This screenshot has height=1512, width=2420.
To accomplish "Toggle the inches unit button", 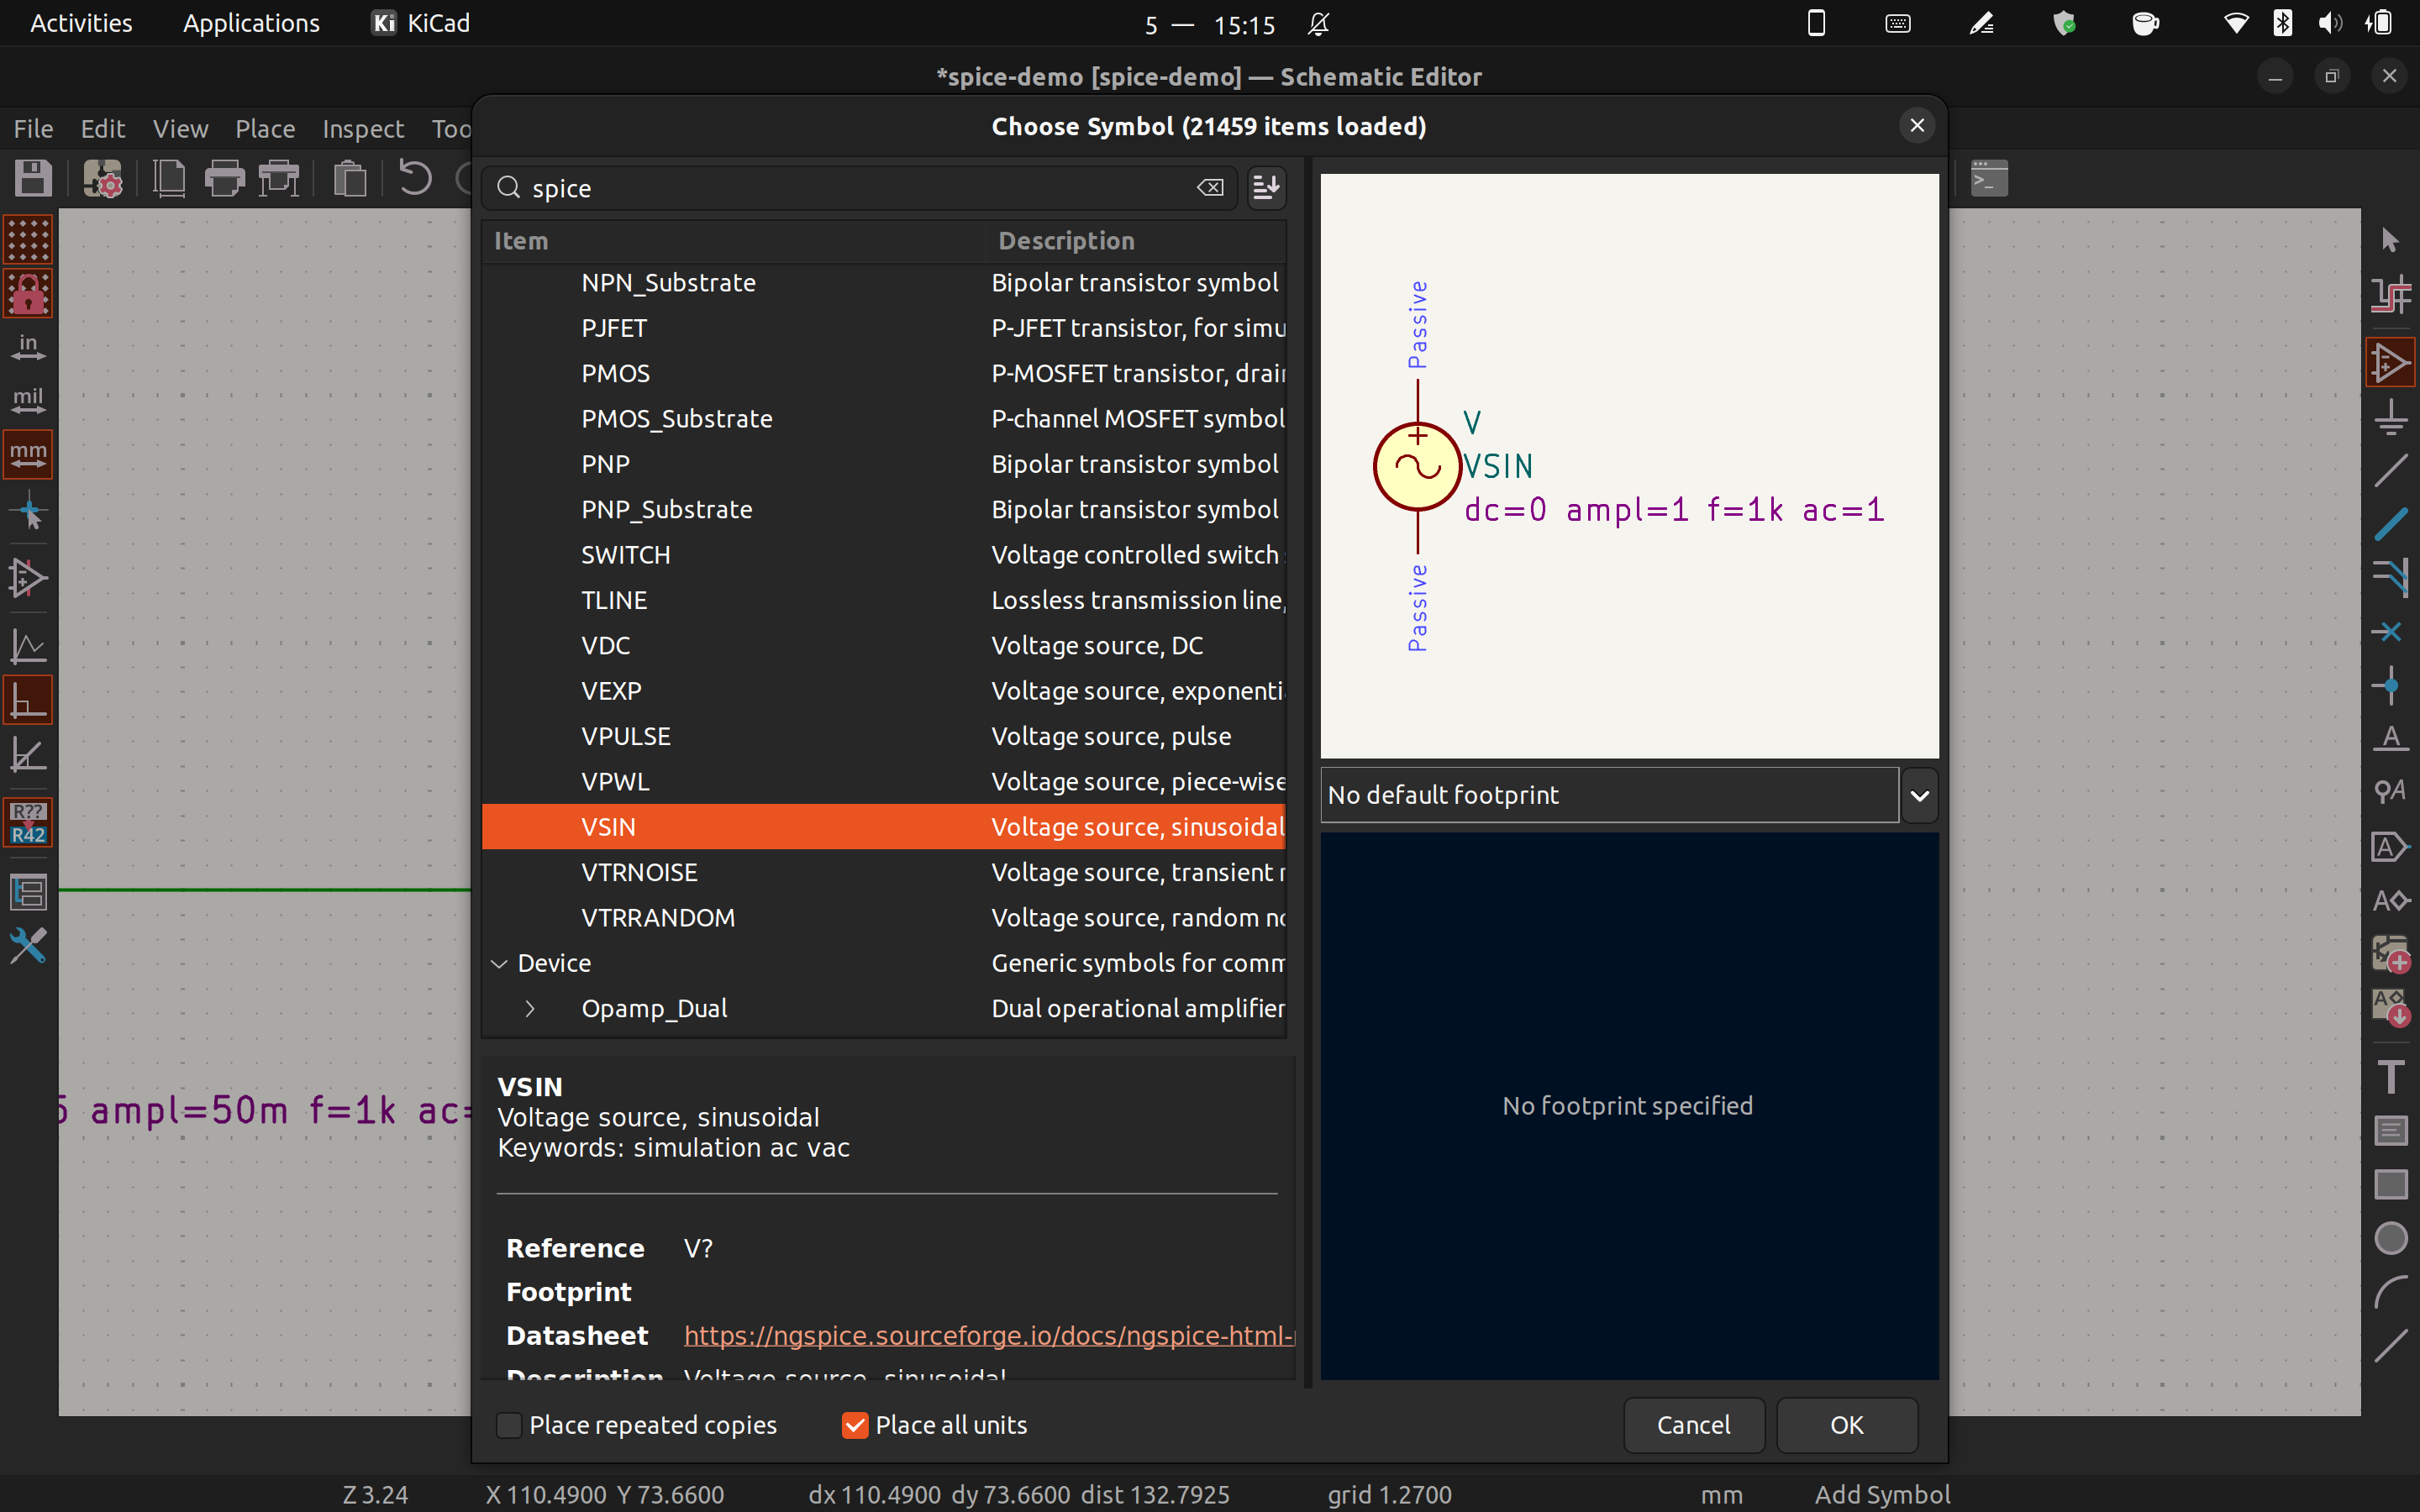I will (x=28, y=346).
